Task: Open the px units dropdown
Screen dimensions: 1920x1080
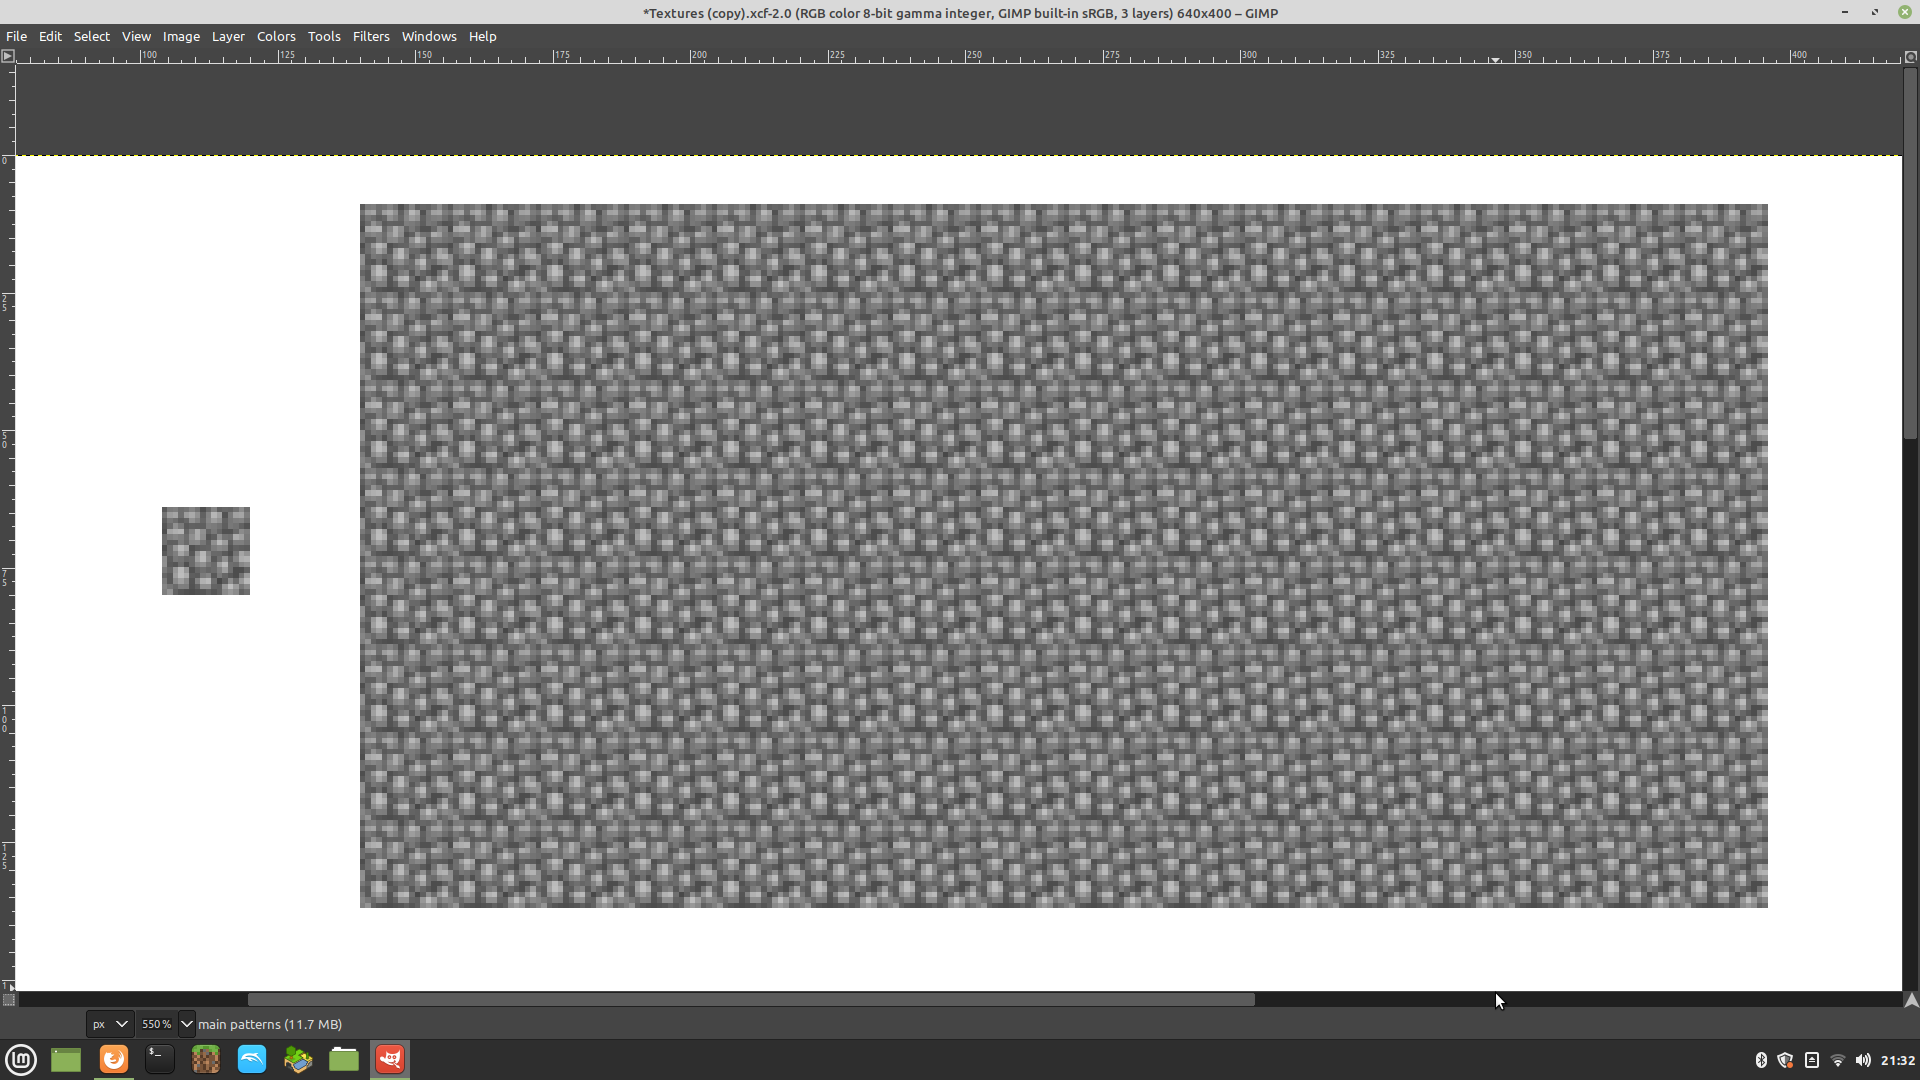Action: pos(108,1024)
